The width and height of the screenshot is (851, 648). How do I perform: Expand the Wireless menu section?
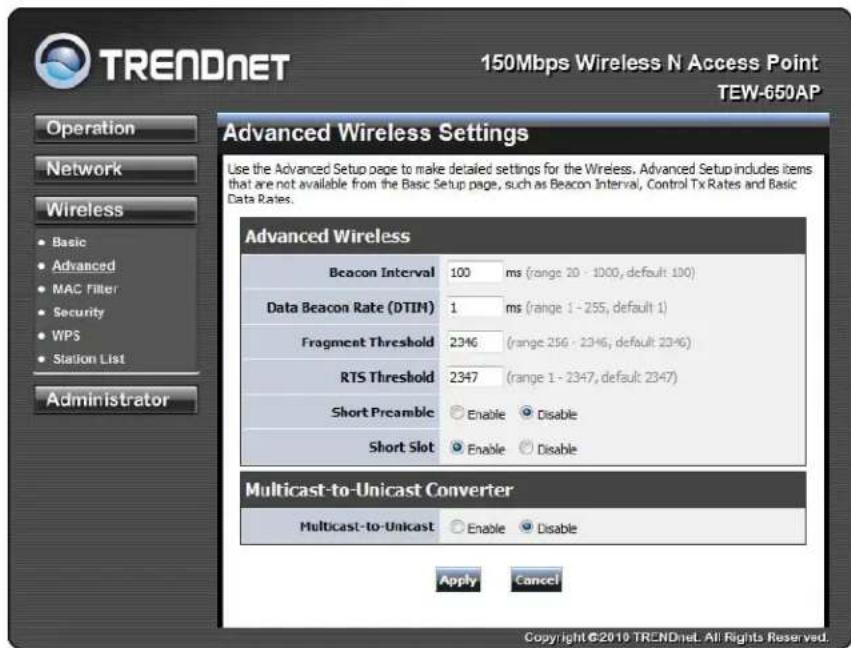(116, 210)
